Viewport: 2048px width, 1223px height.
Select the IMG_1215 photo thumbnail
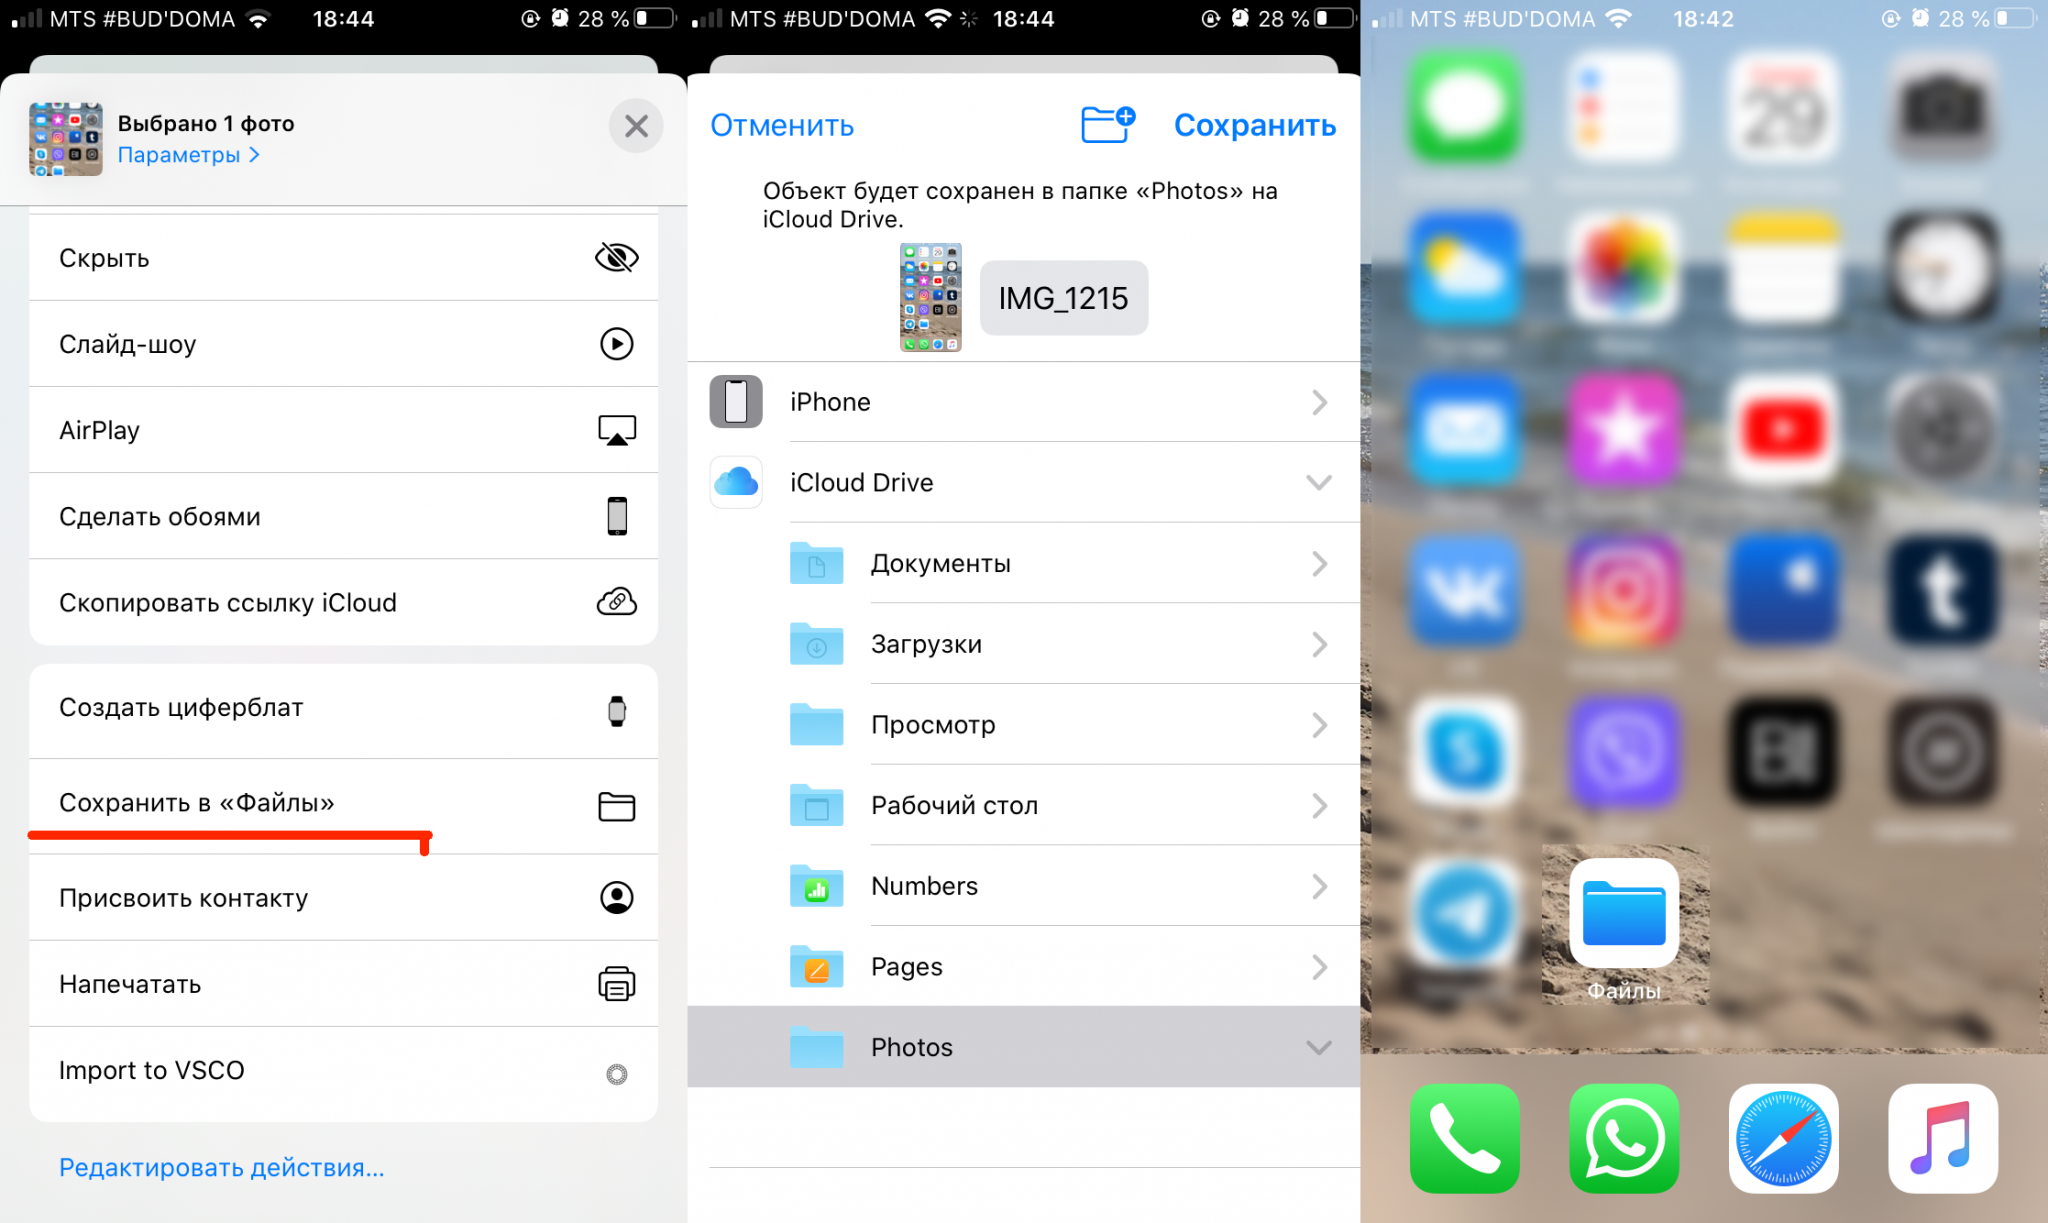coord(932,296)
